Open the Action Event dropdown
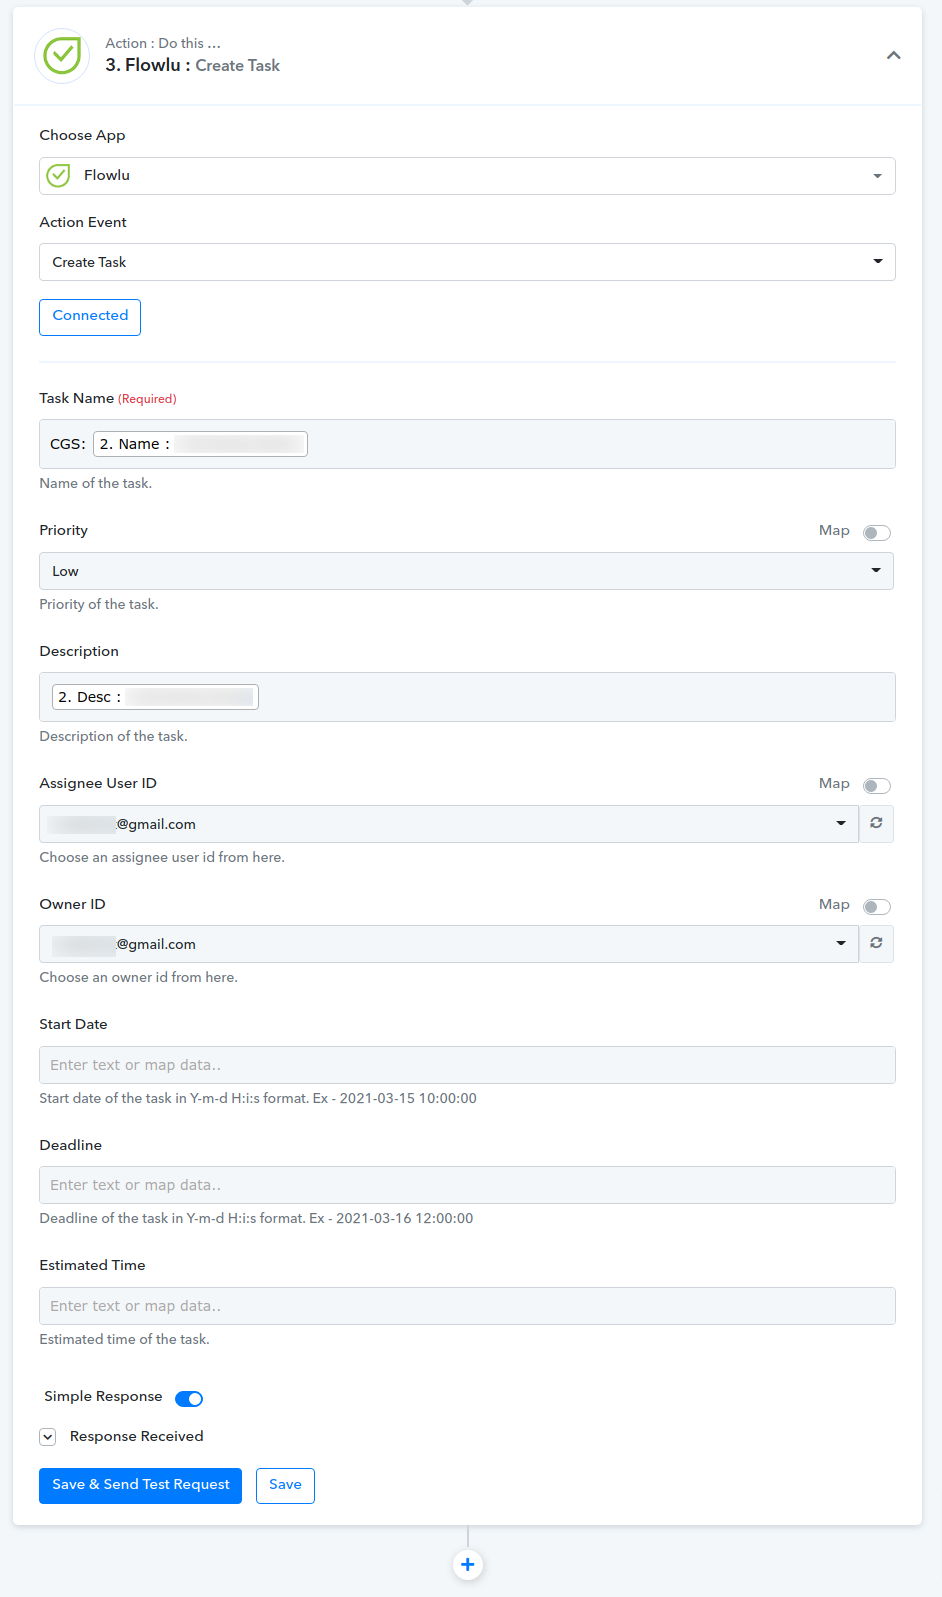 coord(467,262)
